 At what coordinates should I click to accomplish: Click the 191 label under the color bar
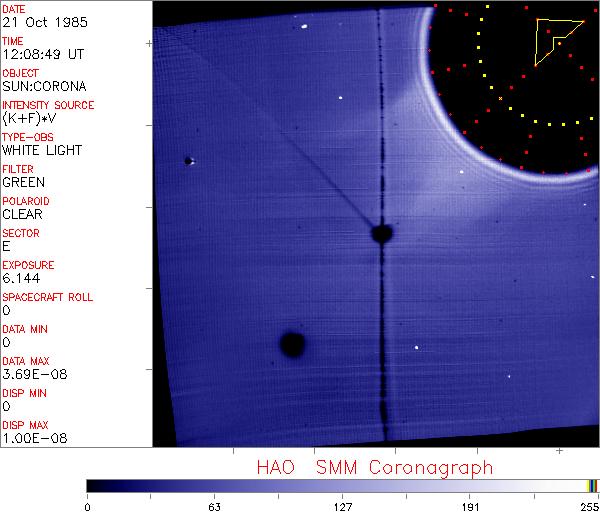tap(470, 504)
